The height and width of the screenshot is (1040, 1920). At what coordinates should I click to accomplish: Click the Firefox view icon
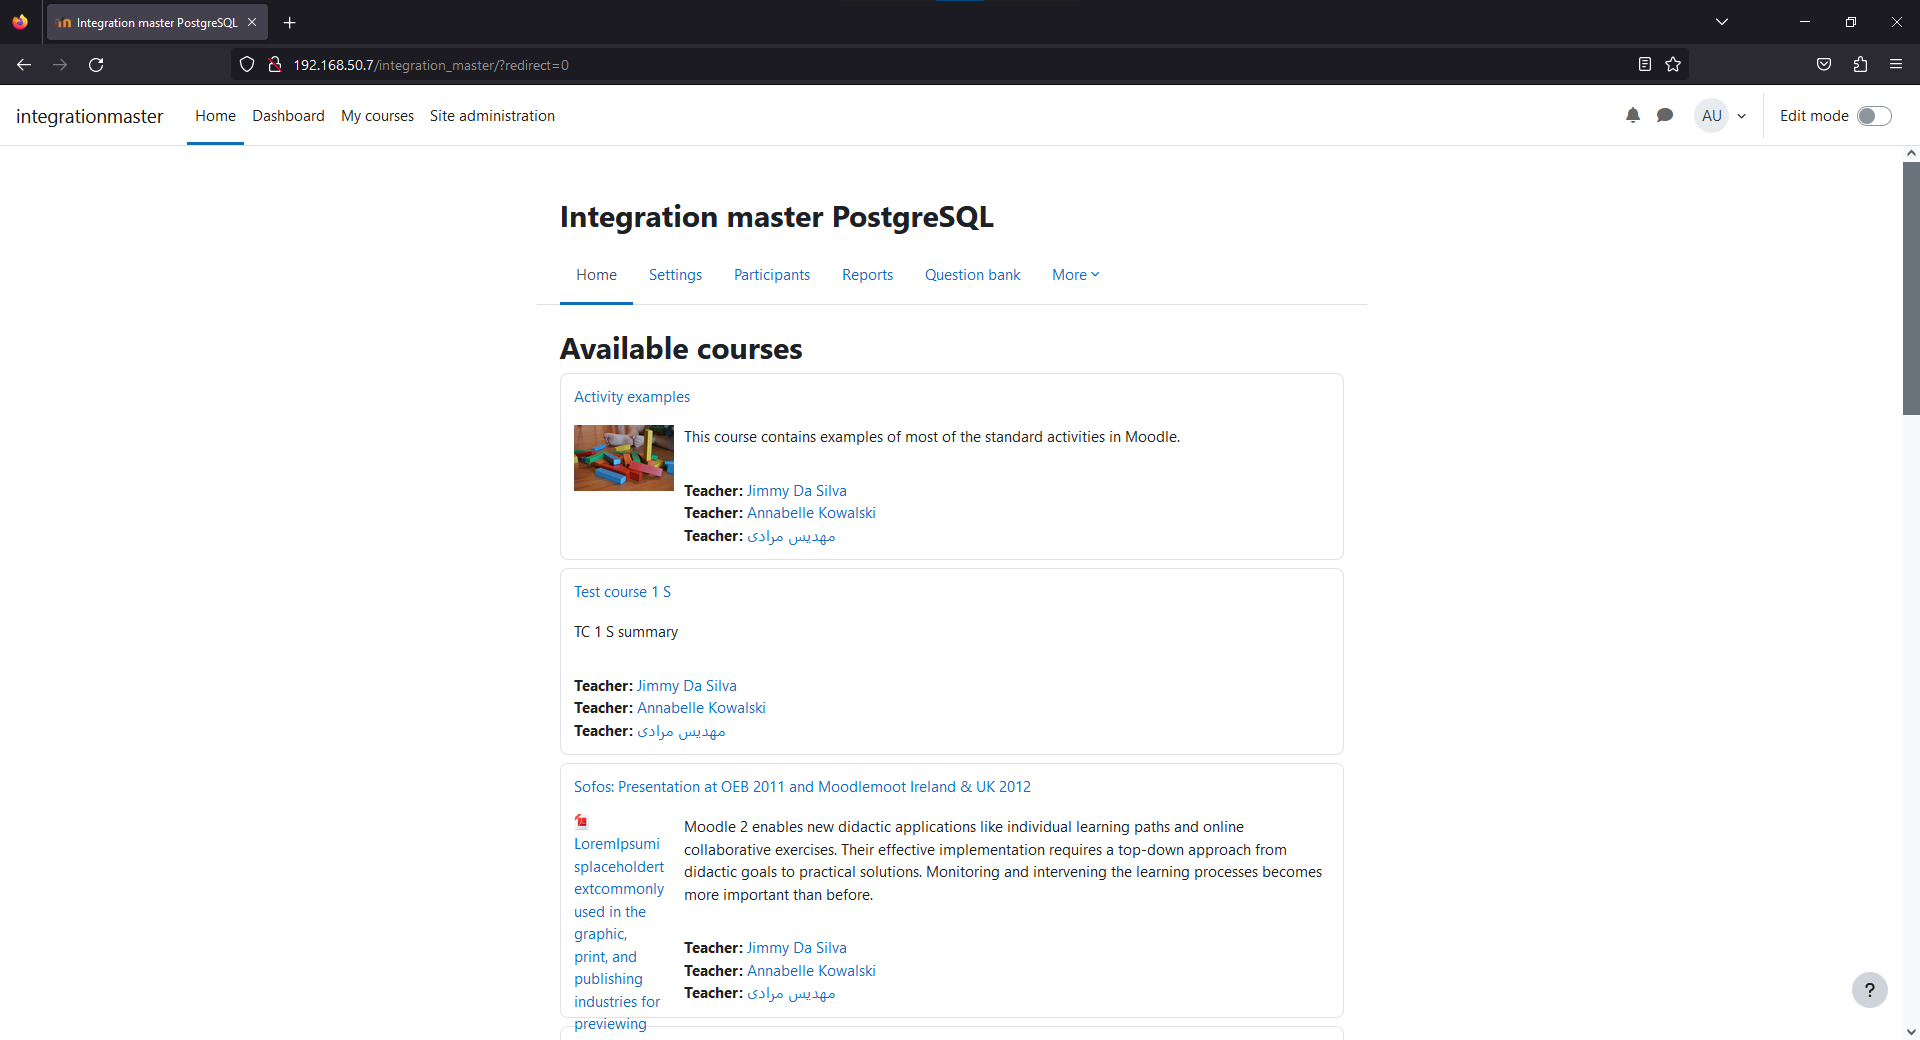(x=20, y=22)
